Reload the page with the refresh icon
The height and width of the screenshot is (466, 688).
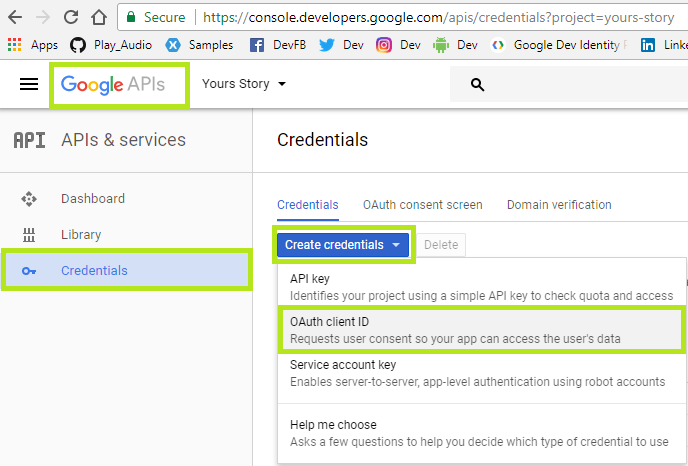(x=71, y=17)
